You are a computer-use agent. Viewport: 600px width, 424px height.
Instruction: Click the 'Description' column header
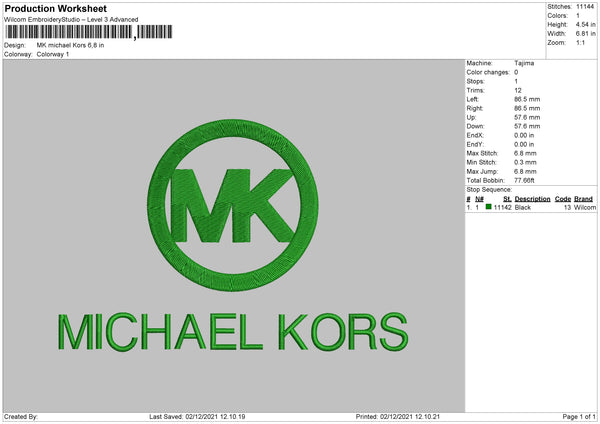click(x=532, y=199)
